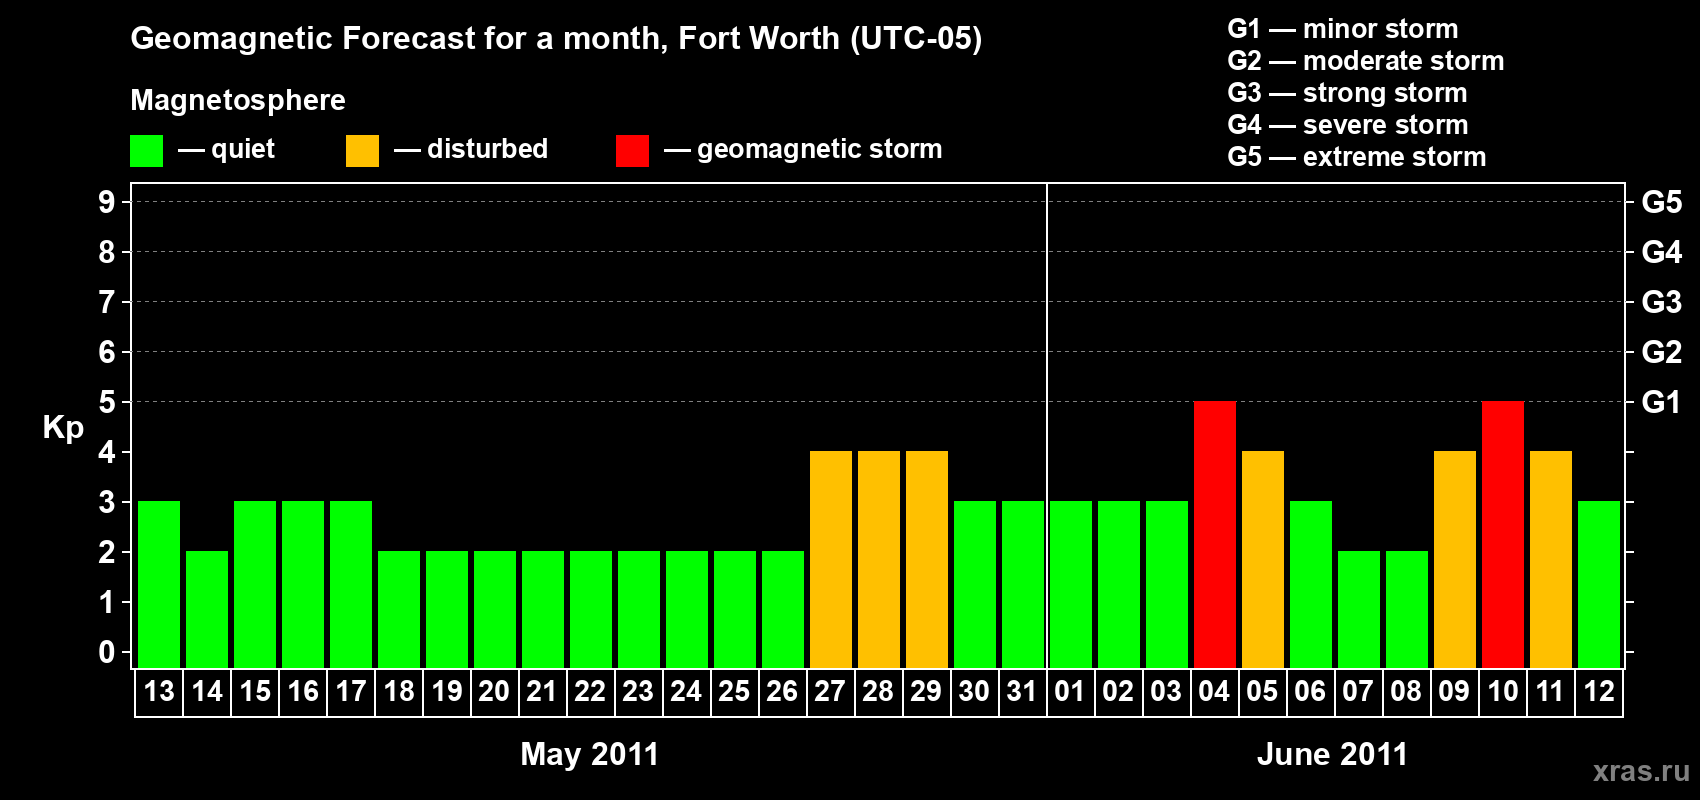Click the G3 right axis label
The image size is (1700, 800).
[1662, 302]
